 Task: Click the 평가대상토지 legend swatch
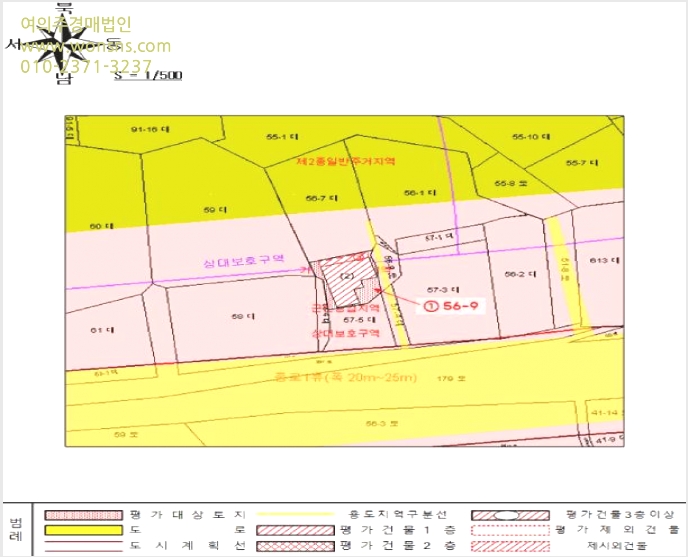(83, 515)
